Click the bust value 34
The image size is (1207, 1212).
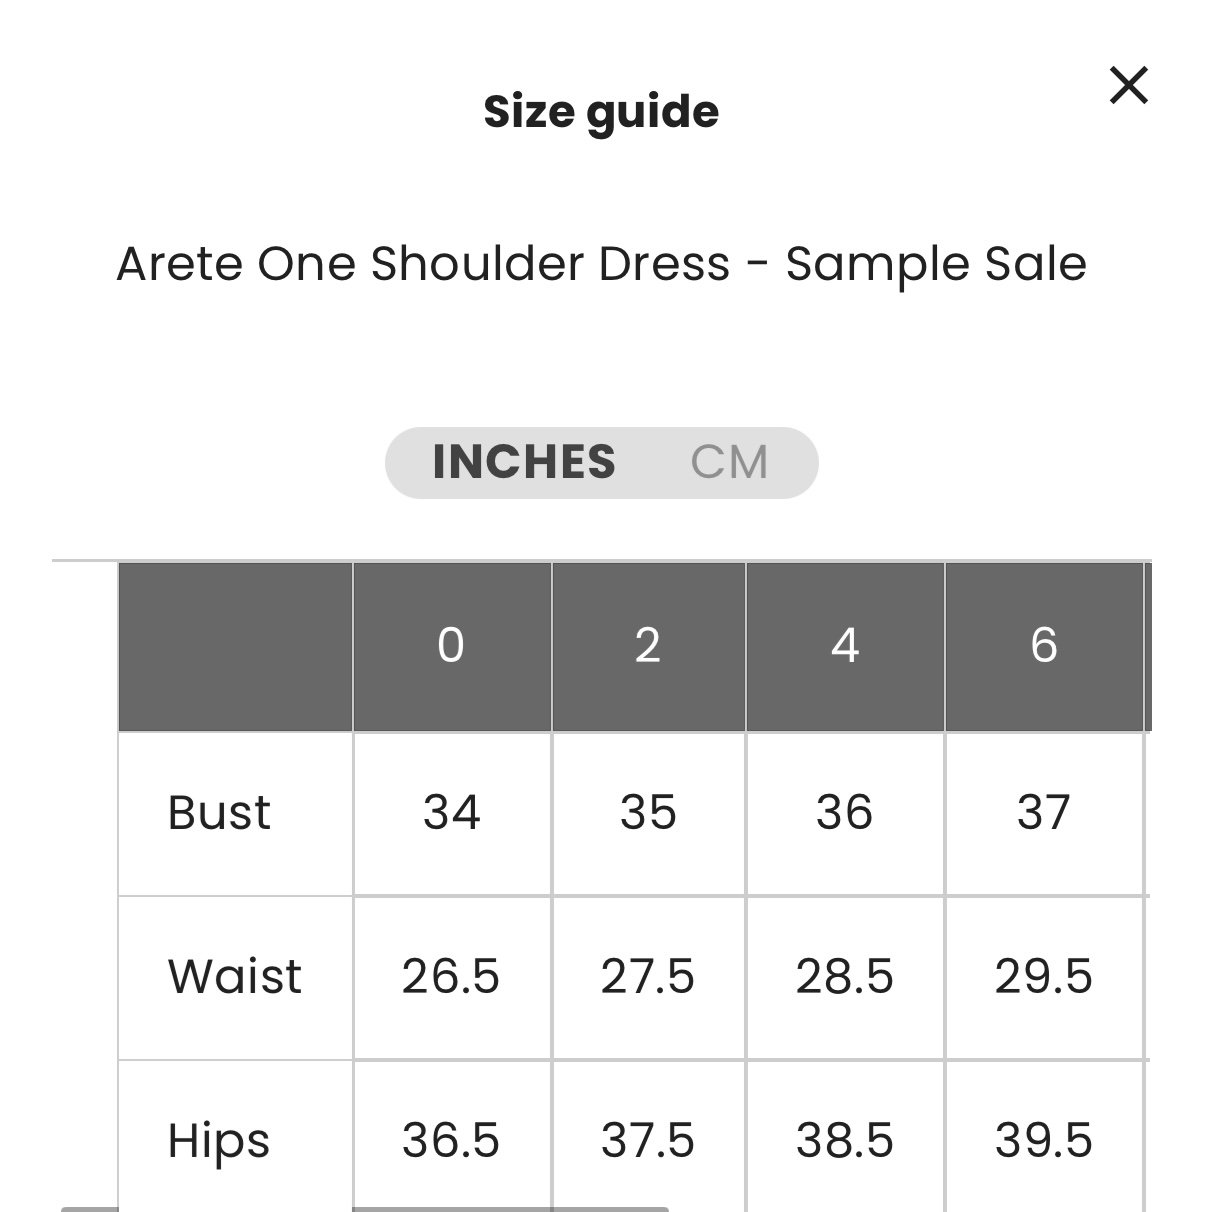(451, 812)
